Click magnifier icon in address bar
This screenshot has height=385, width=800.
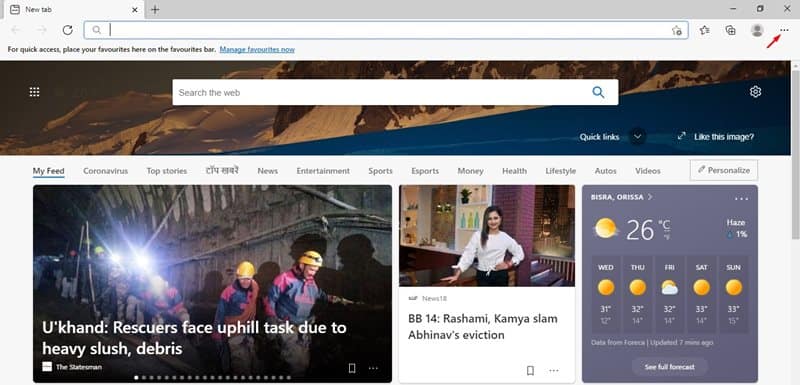(96, 30)
